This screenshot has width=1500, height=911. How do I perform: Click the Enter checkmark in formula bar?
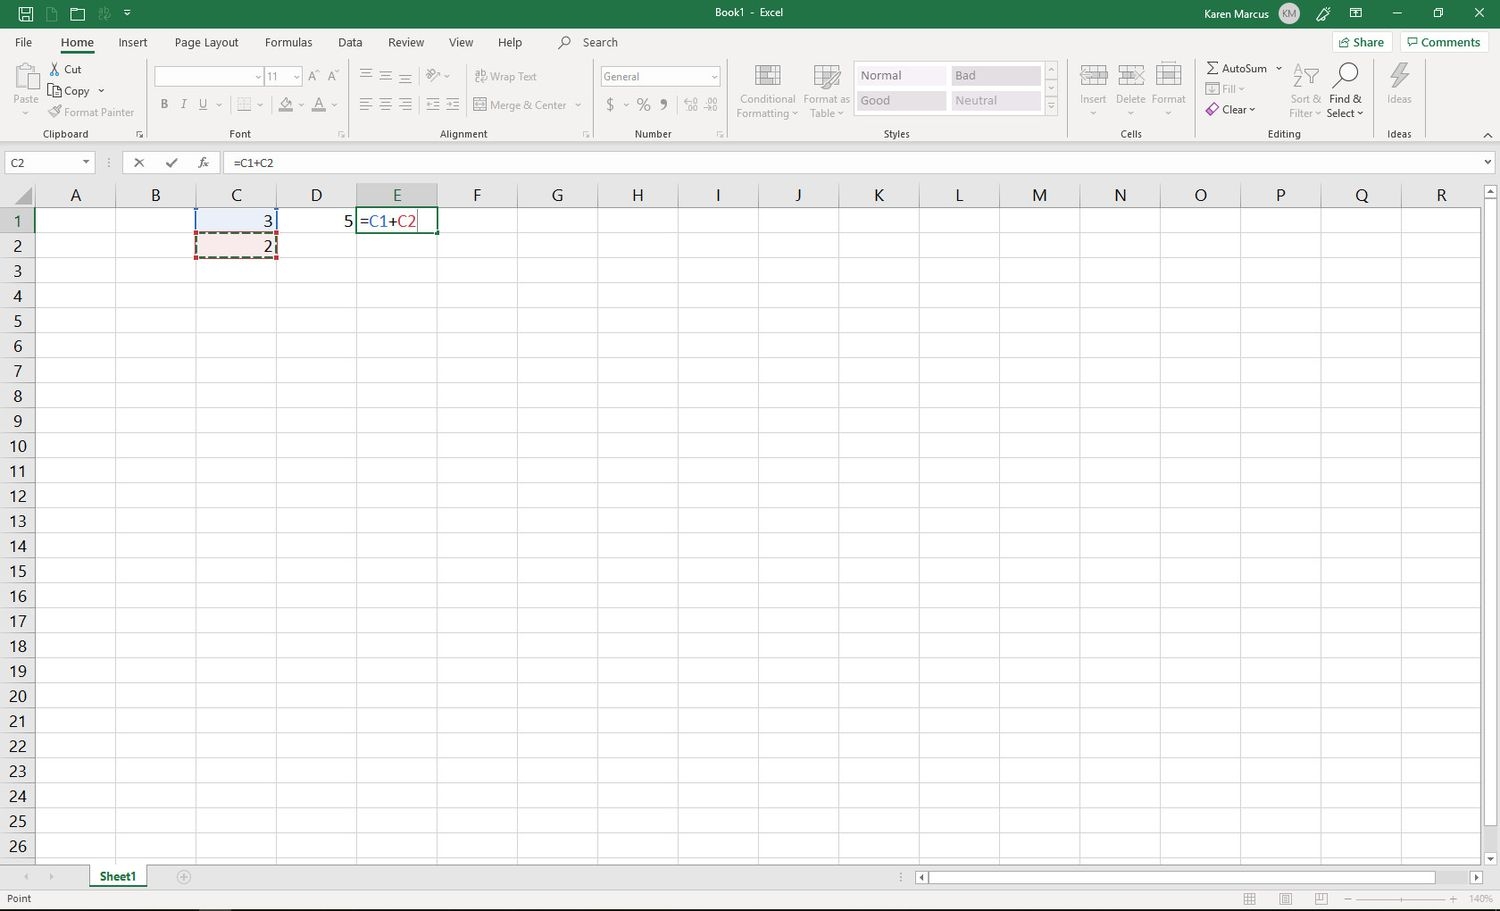pyautogui.click(x=172, y=162)
